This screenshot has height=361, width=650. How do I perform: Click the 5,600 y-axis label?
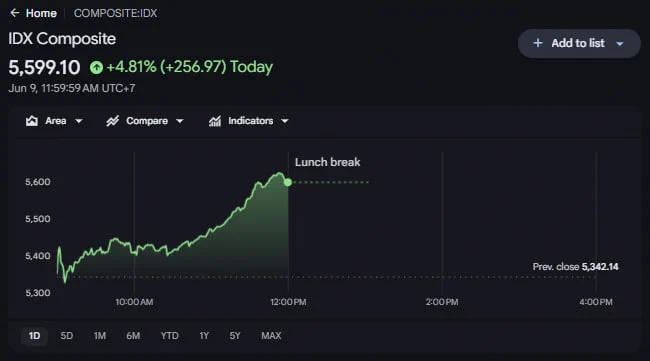pyautogui.click(x=38, y=182)
